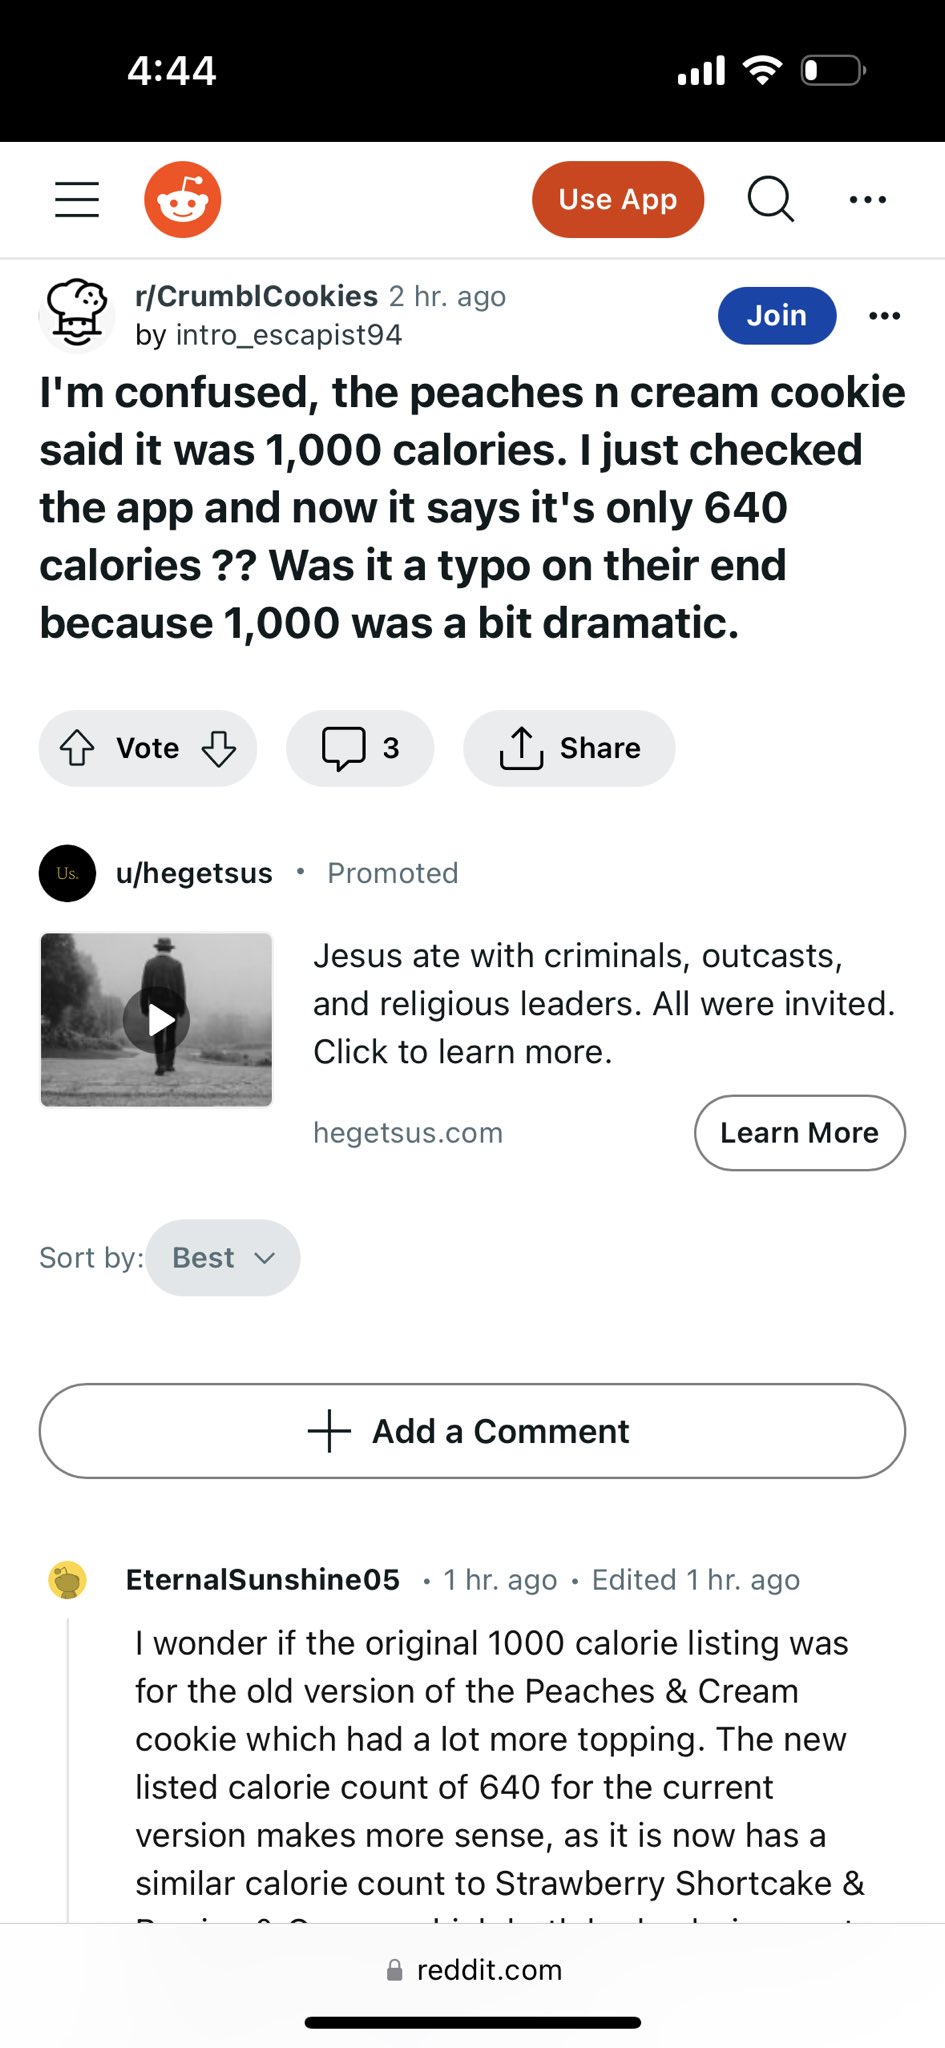The width and height of the screenshot is (945, 2048).
Task: Play the promoted video thumbnail
Action: pos(156,1020)
